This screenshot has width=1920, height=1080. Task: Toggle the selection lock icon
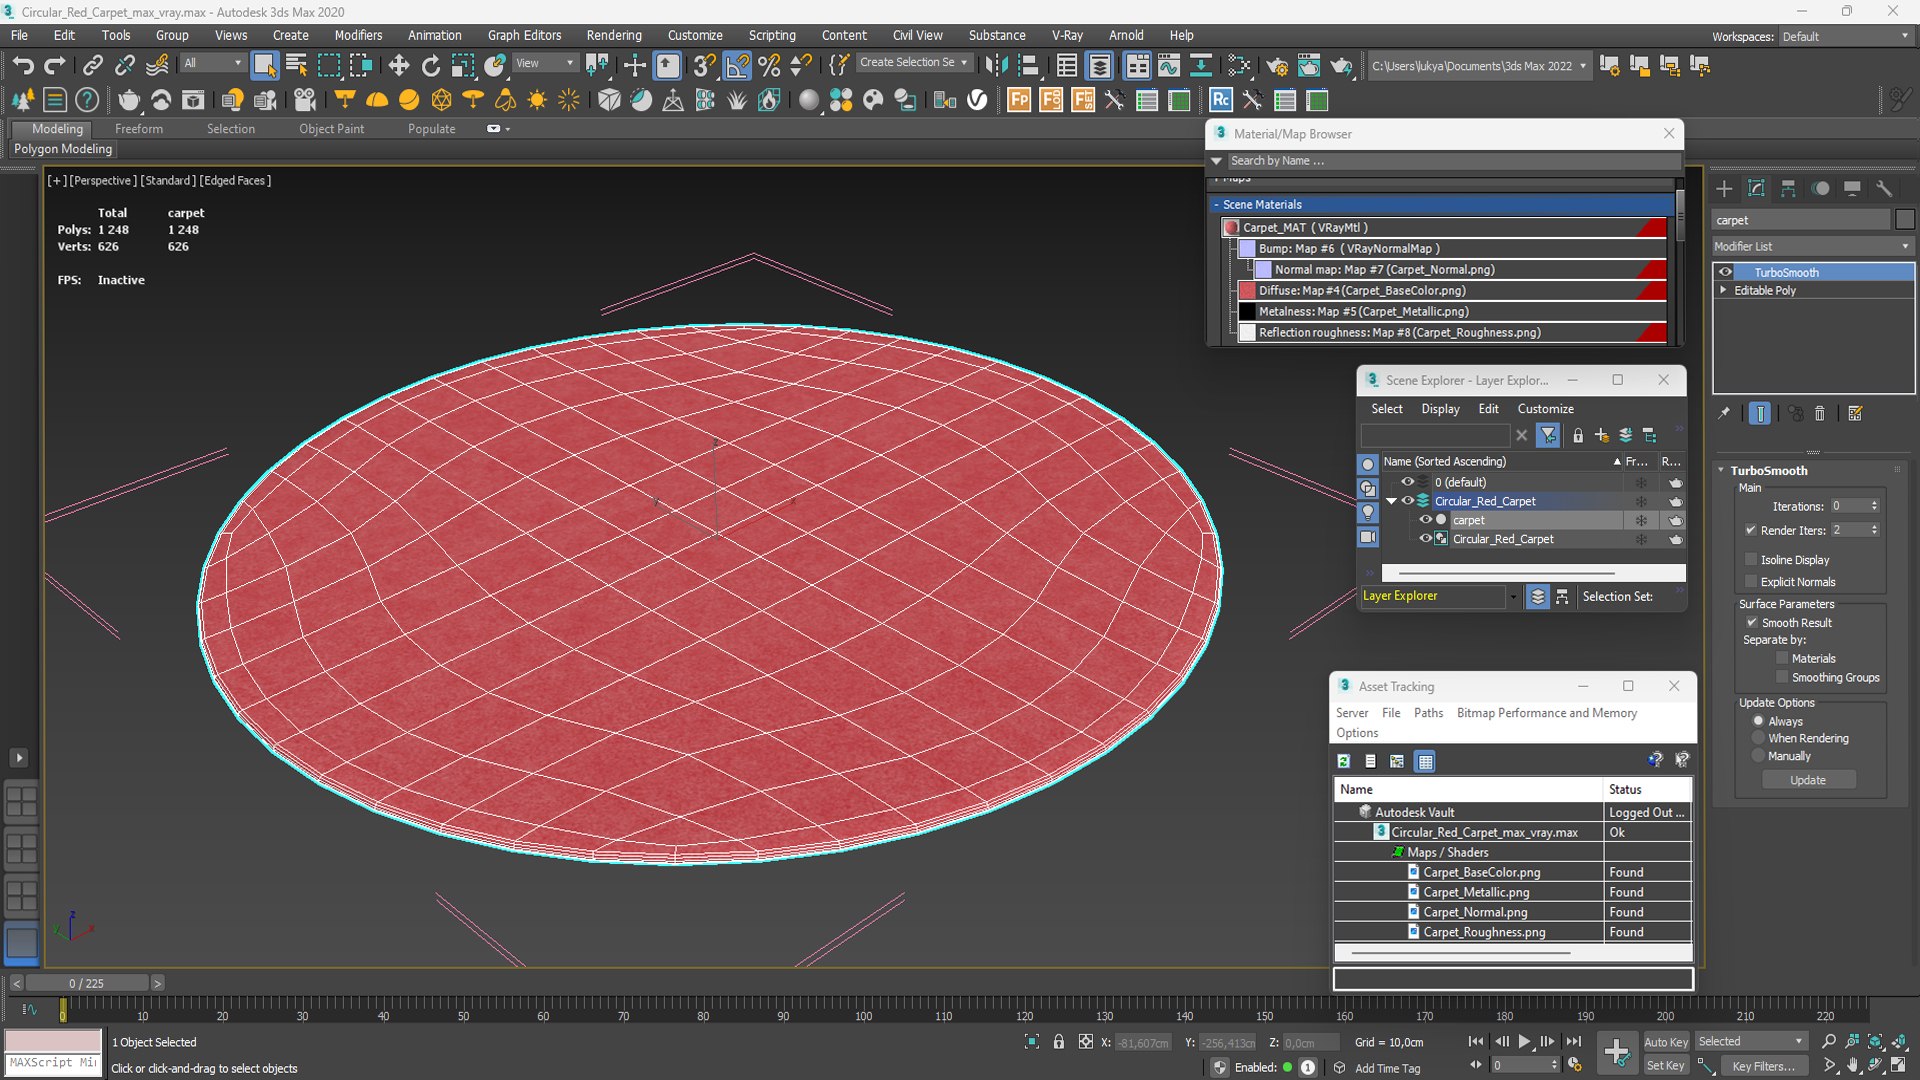tap(1059, 1042)
